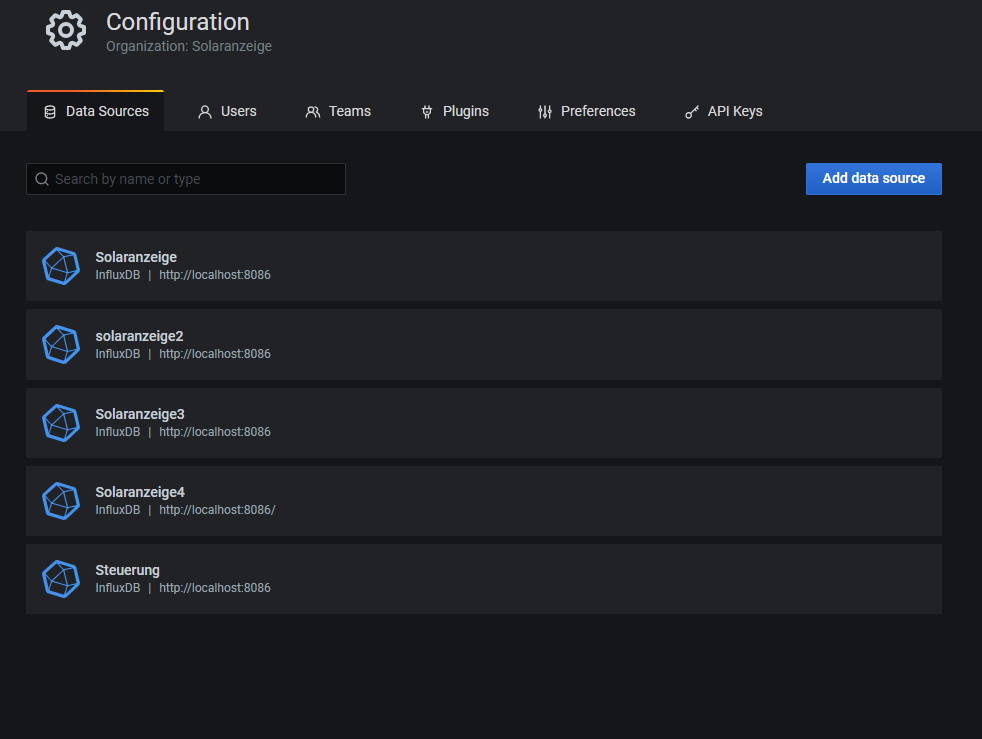The width and height of the screenshot is (982, 739).
Task: Click InfluxDB logo icon next to Steuerung
Action: click(61, 579)
